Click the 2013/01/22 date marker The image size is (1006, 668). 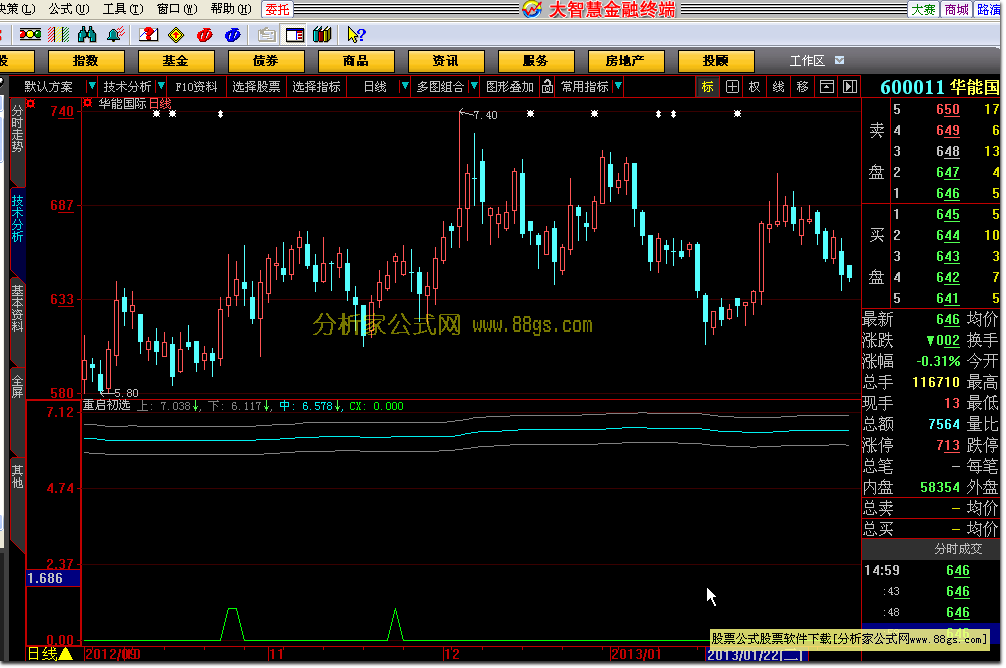pos(754,655)
